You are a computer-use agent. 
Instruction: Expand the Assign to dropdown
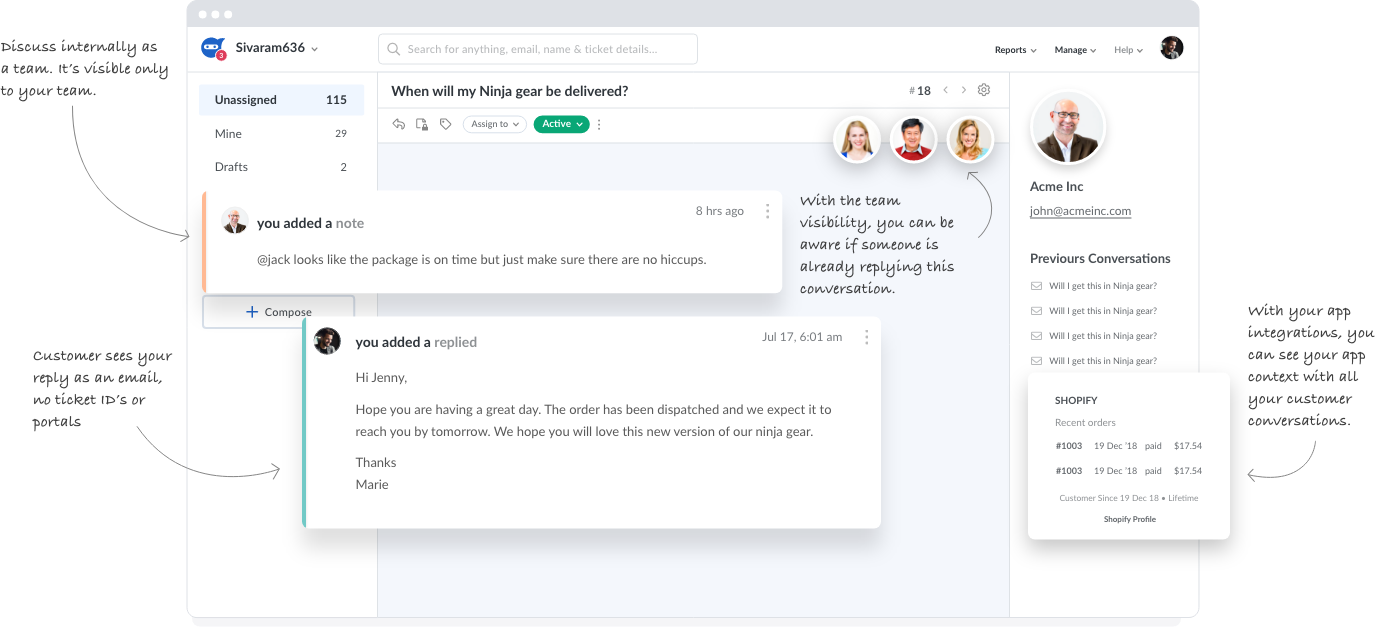pos(496,124)
